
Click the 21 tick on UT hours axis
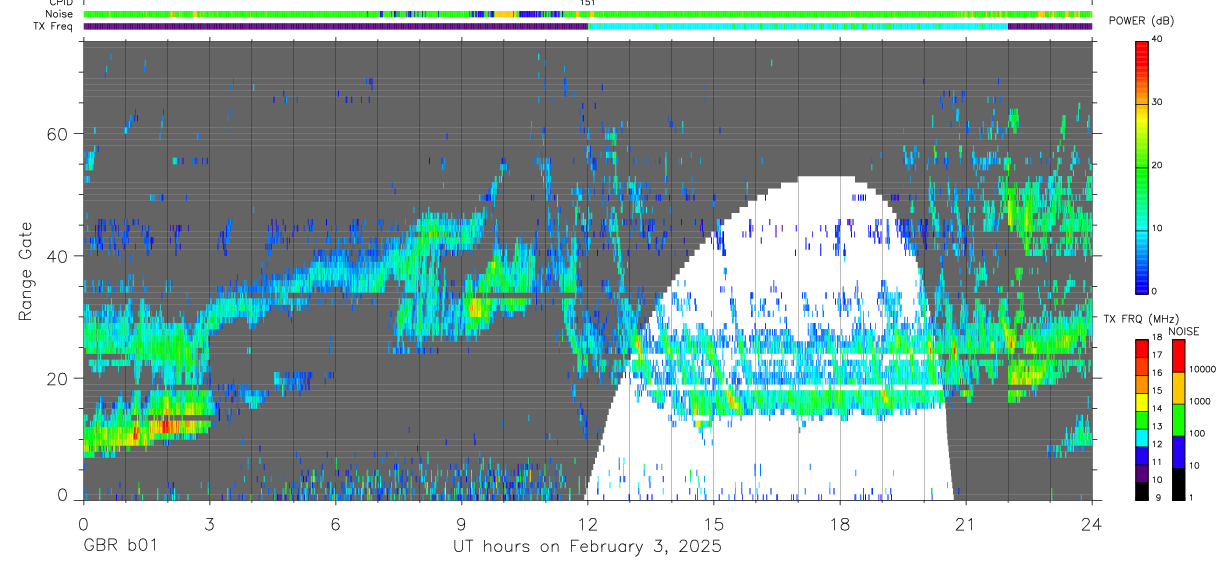pyautogui.click(x=966, y=523)
